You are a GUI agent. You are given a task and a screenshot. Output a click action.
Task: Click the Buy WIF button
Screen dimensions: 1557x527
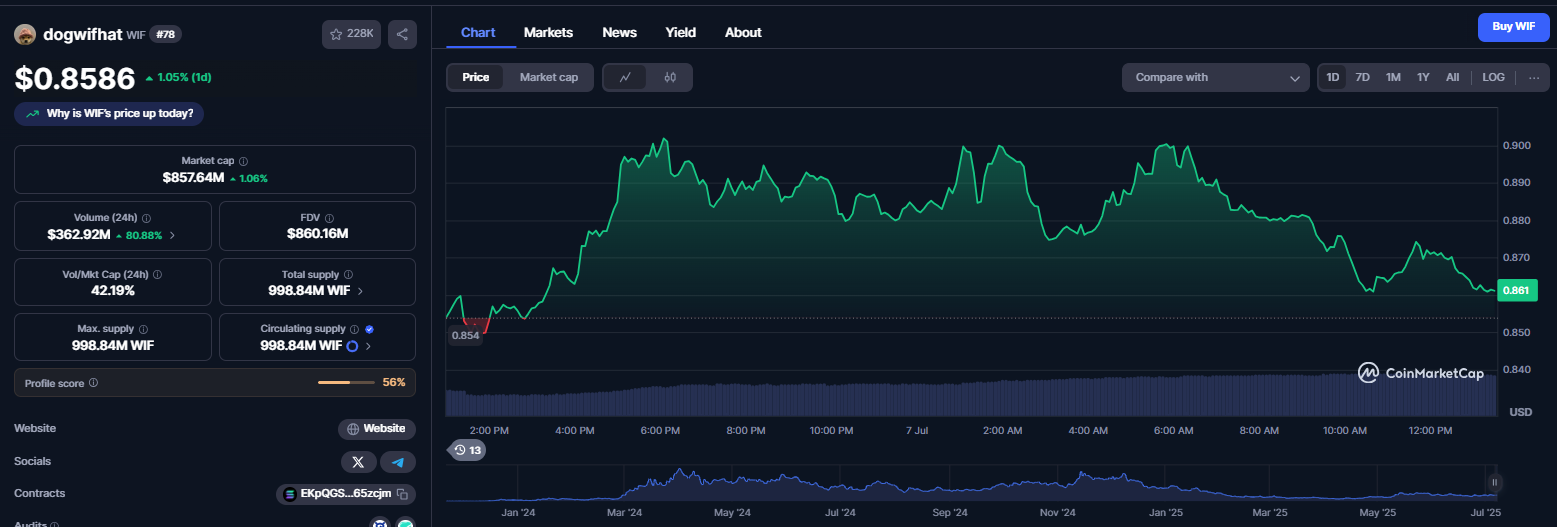1513,27
